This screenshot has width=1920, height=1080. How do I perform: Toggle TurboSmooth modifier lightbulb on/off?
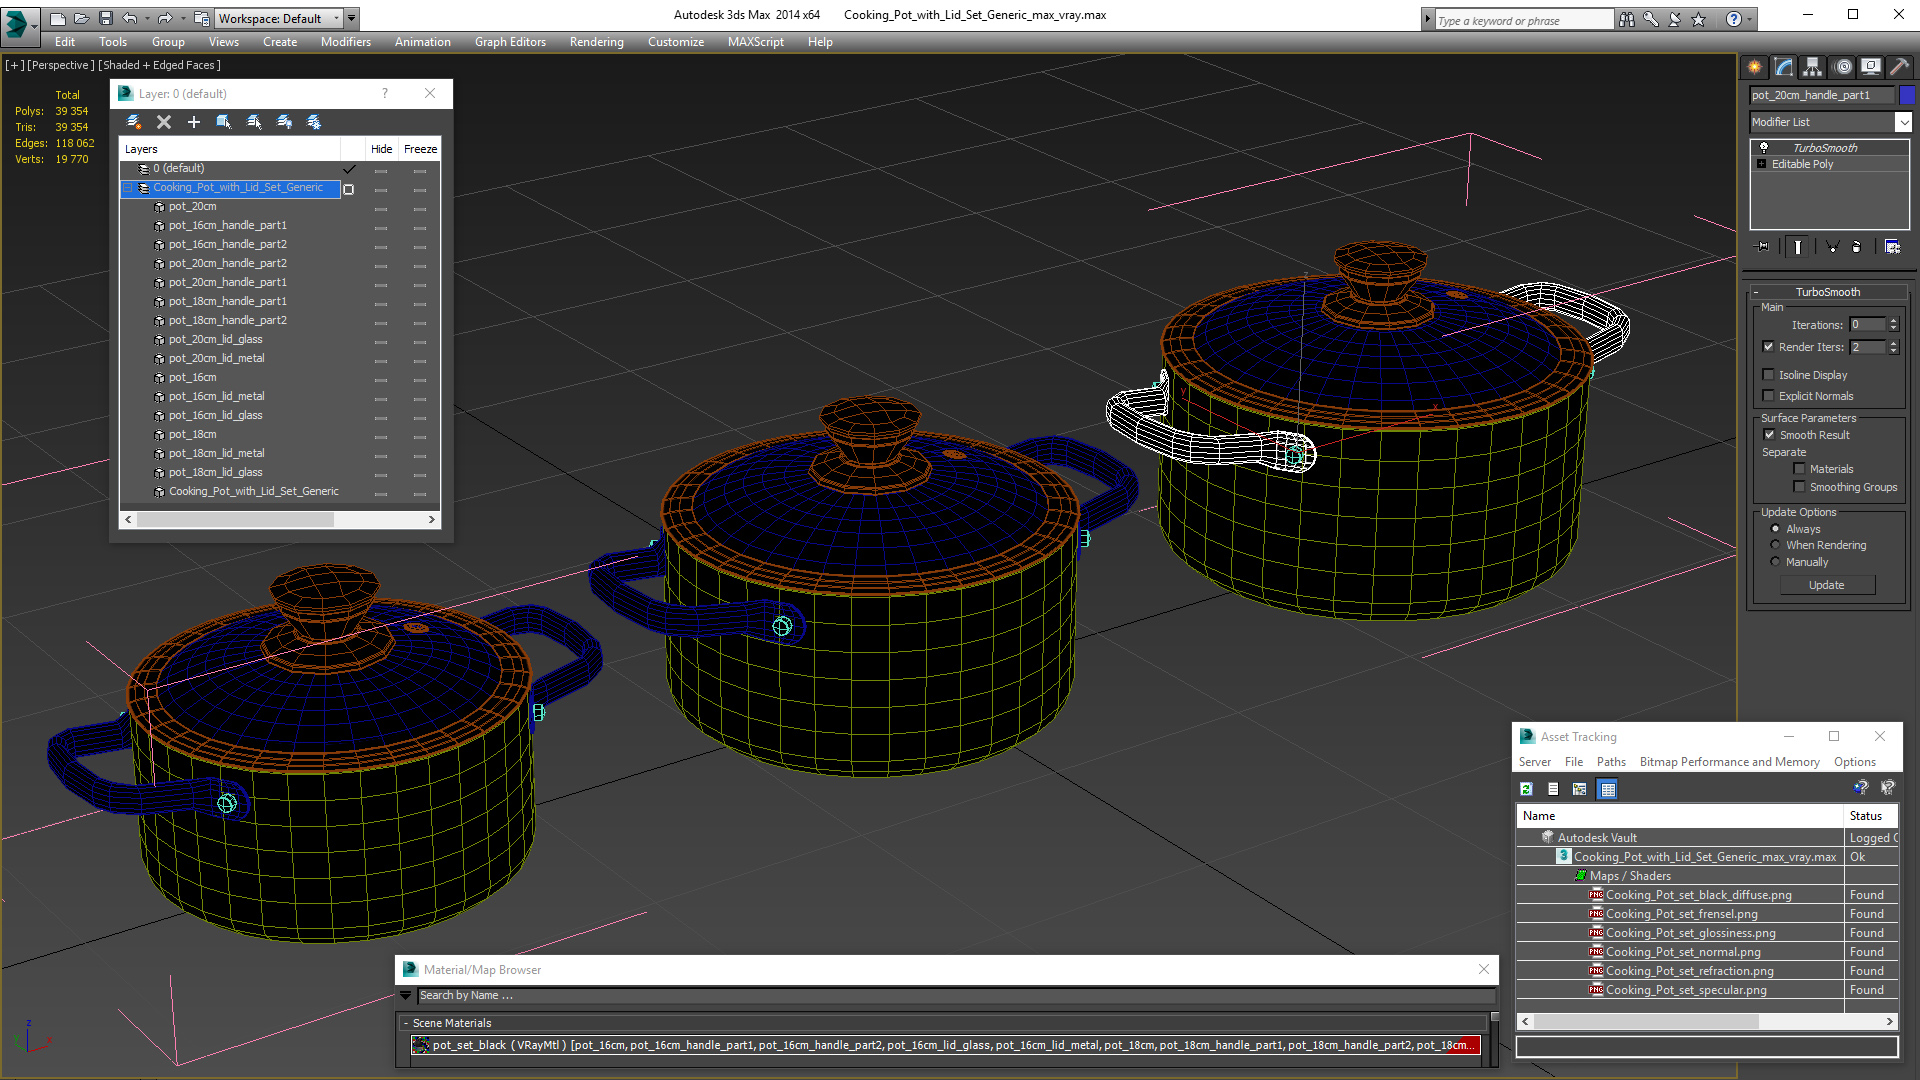pyautogui.click(x=1764, y=147)
